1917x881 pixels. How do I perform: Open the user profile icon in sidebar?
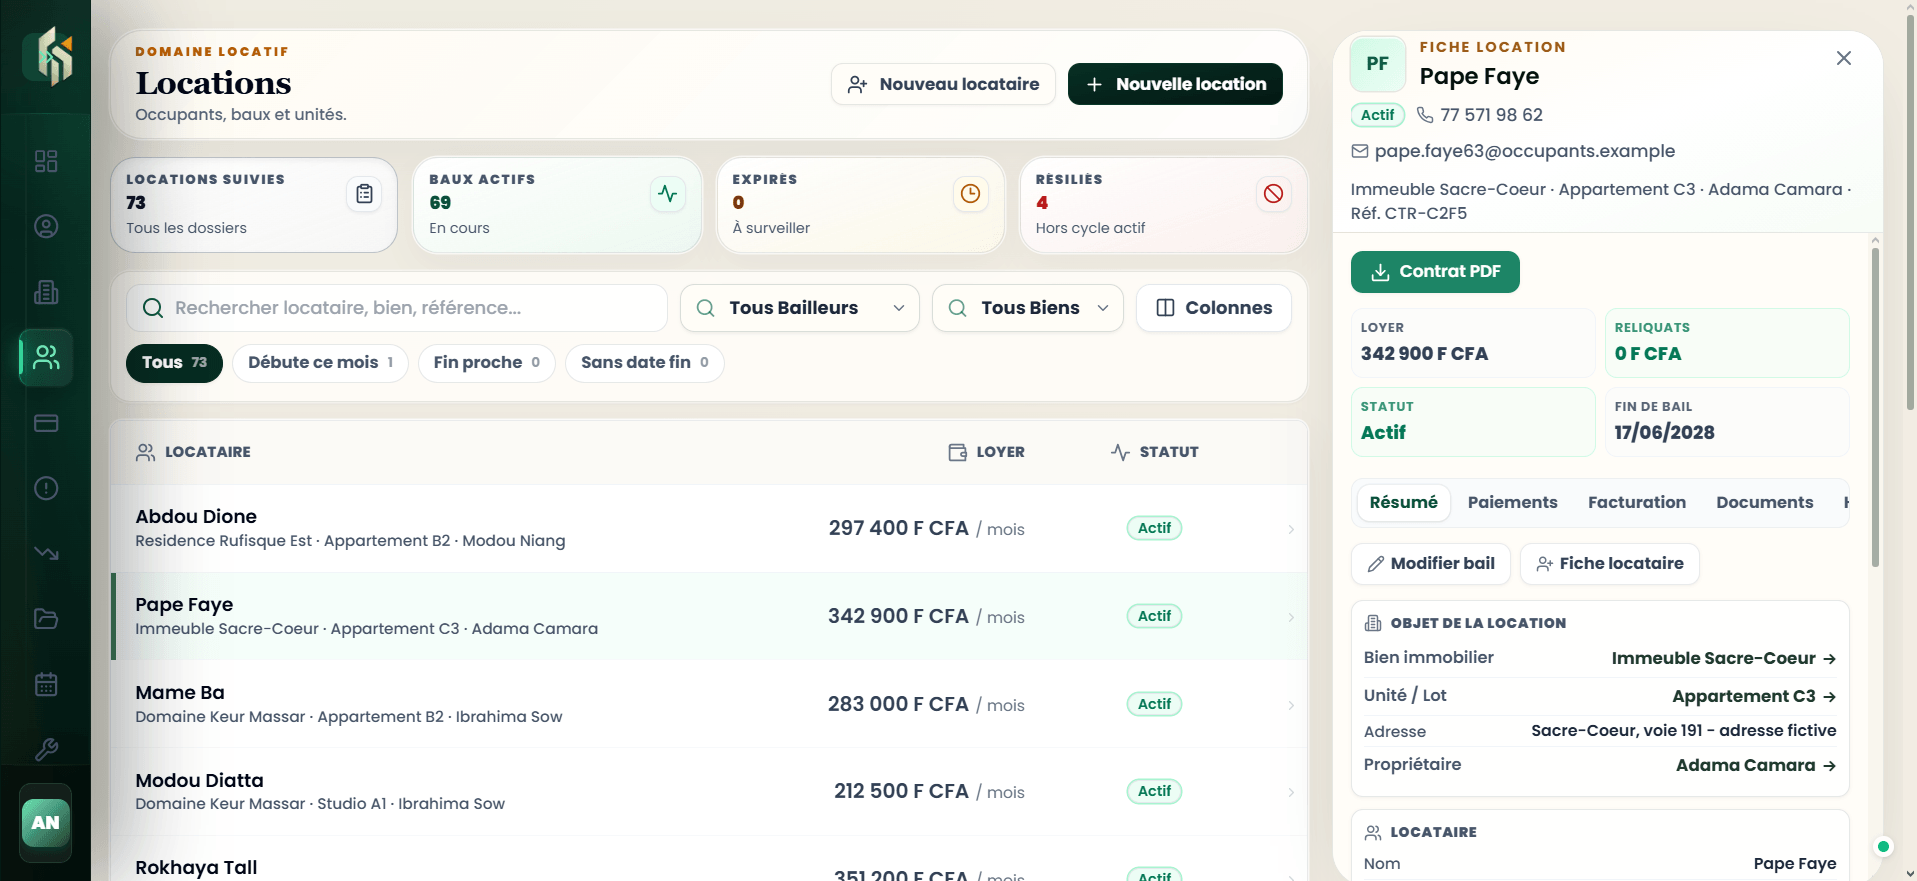click(46, 226)
